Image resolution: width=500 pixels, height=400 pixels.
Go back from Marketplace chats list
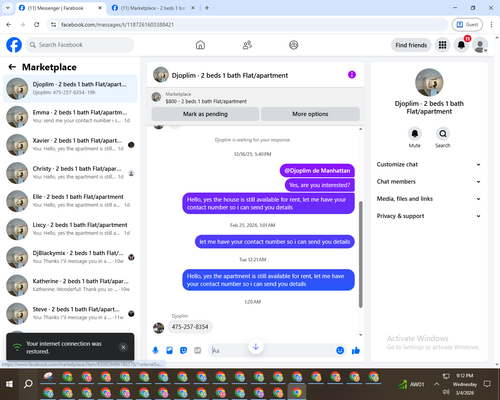point(12,67)
